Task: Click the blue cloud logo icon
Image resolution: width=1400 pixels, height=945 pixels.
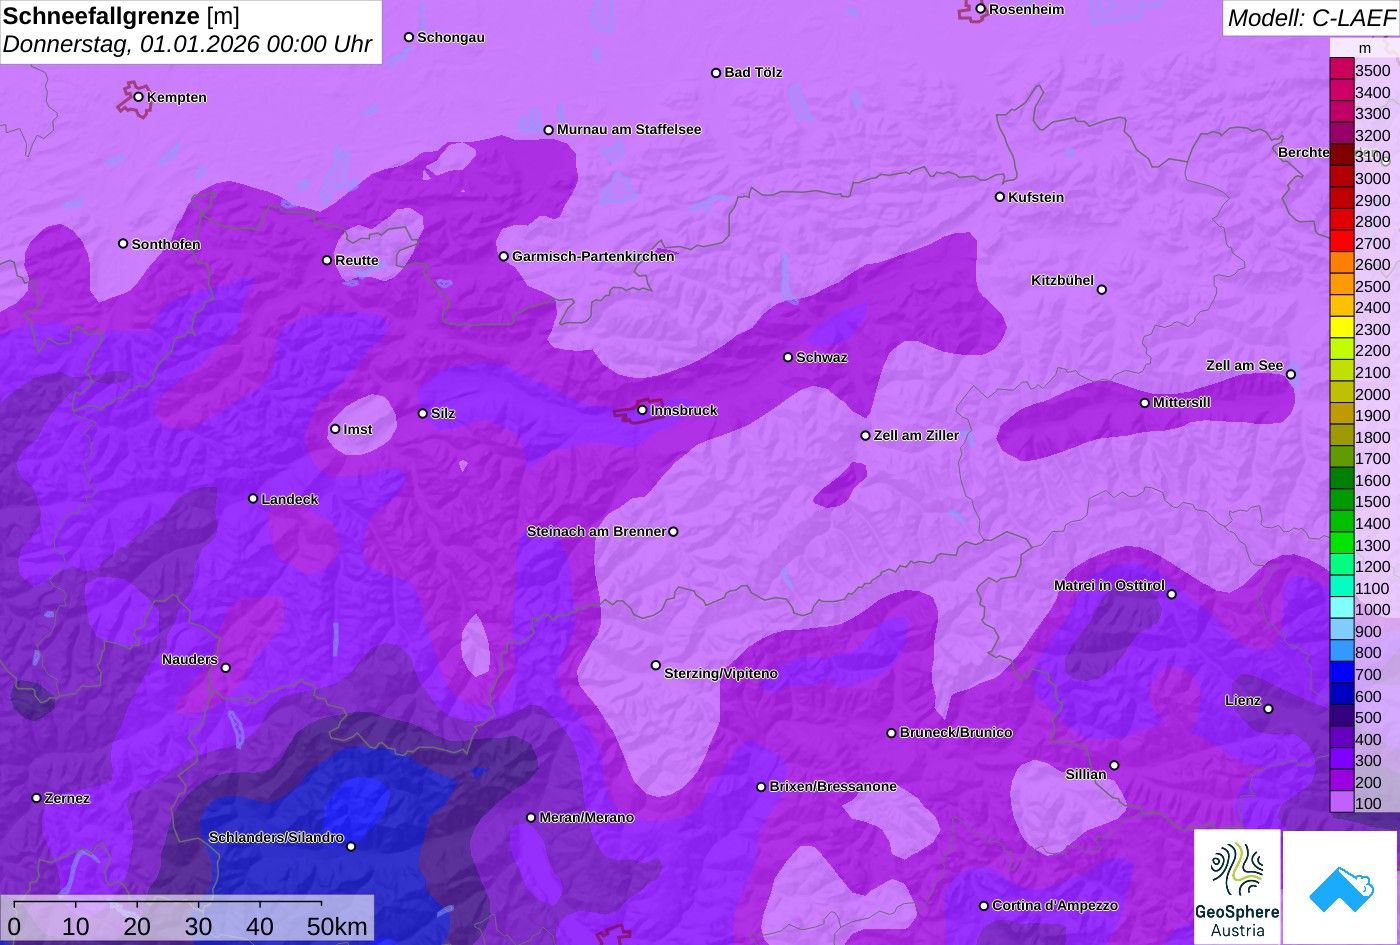Action: click(1340, 886)
